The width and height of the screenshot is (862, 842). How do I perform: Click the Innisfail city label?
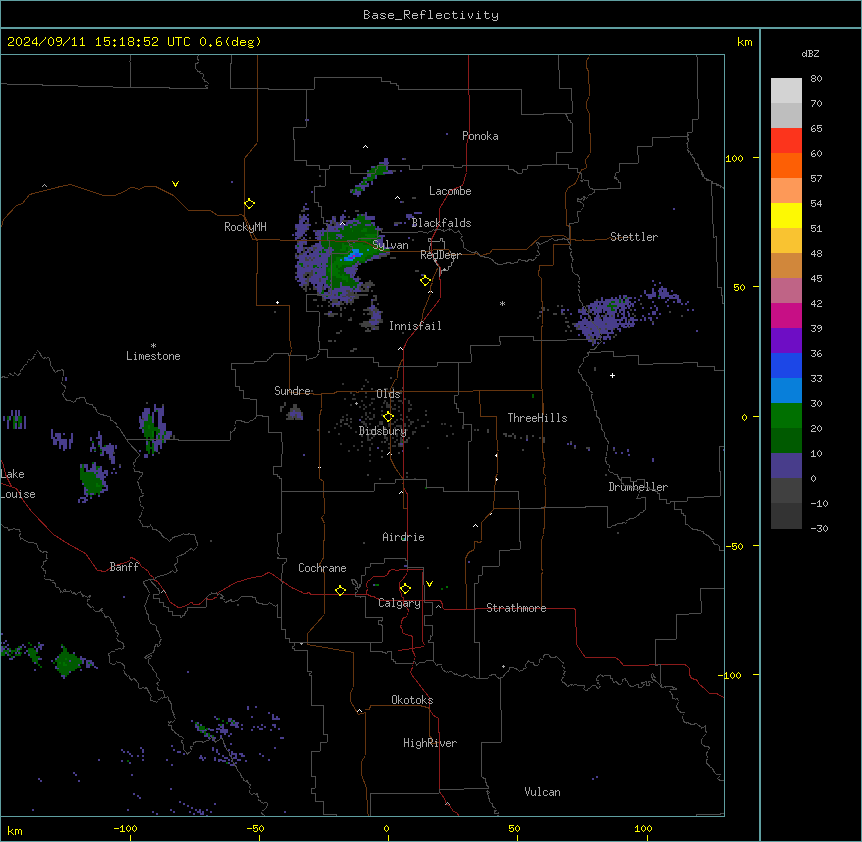pos(415,326)
